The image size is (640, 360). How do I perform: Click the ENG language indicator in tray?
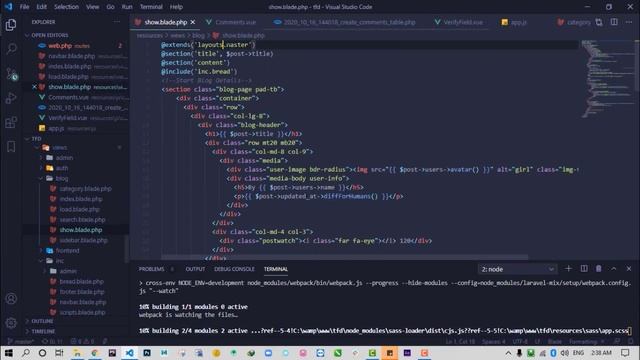click(578, 353)
